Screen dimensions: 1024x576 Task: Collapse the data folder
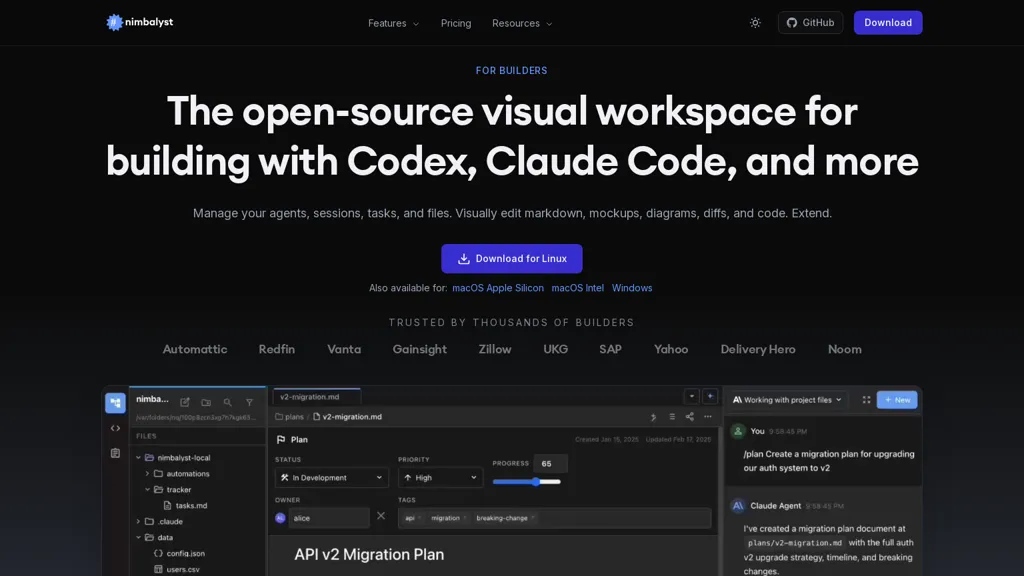click(138, 537)
